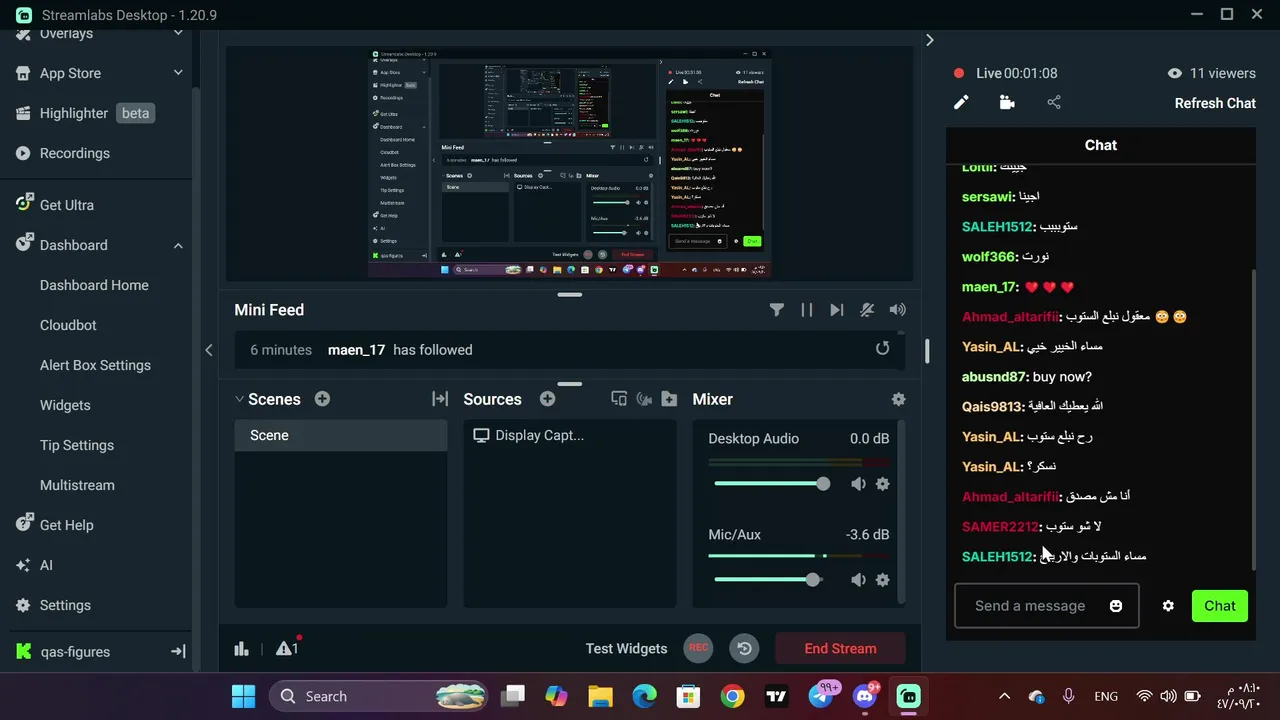
Task: Open Chrome from the taskbar
Action: click(732, 696)
